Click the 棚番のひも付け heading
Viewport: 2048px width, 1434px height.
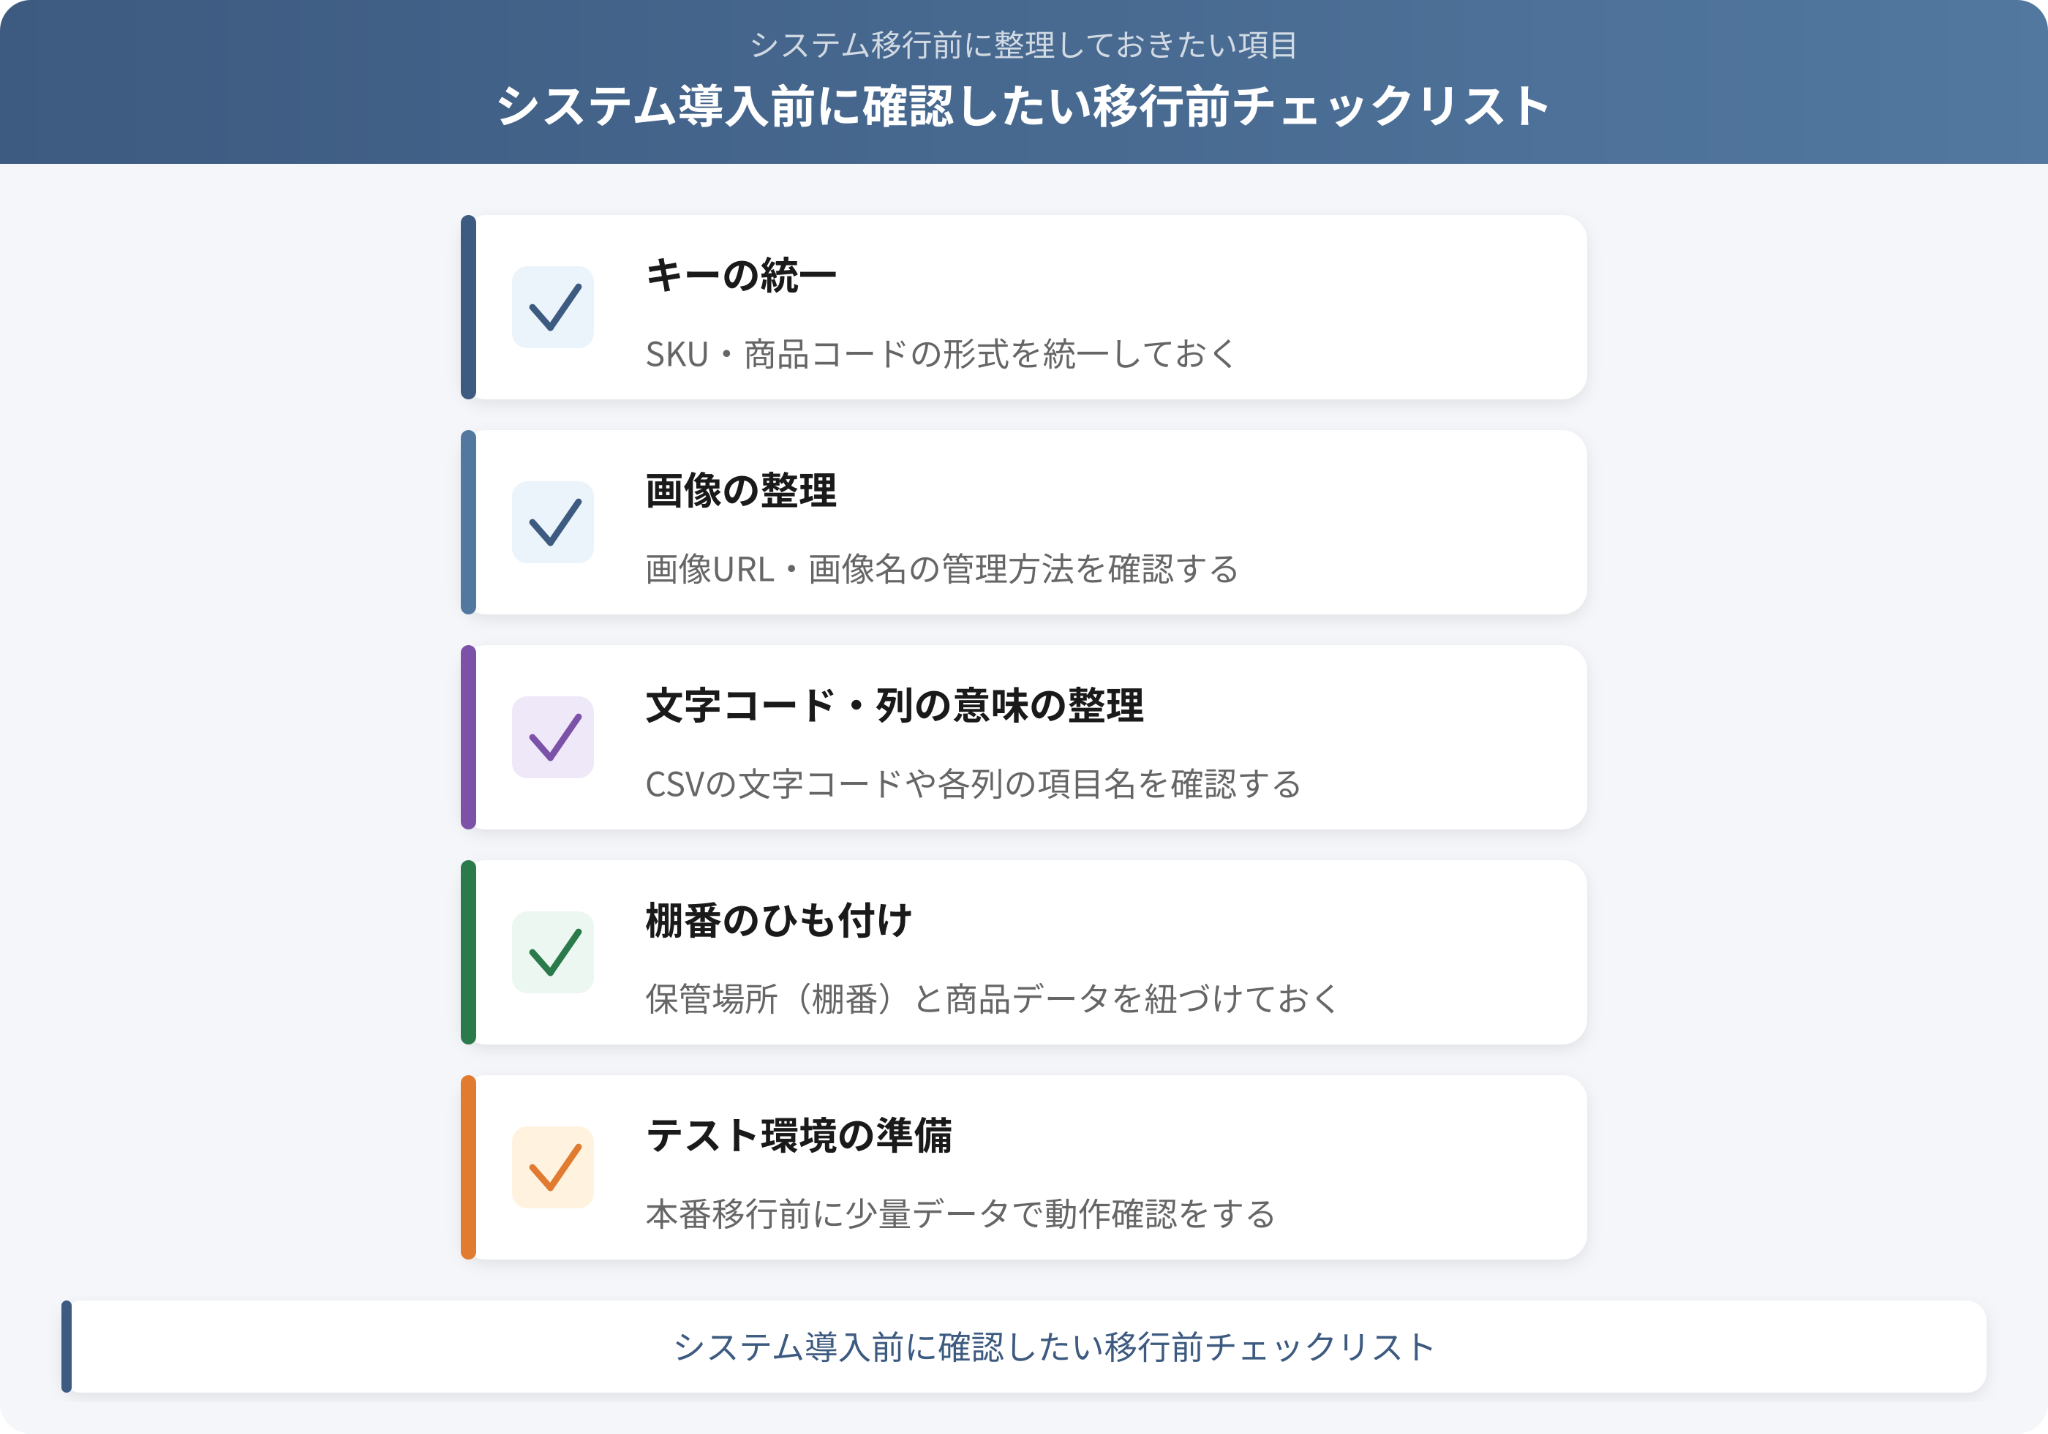779,920
